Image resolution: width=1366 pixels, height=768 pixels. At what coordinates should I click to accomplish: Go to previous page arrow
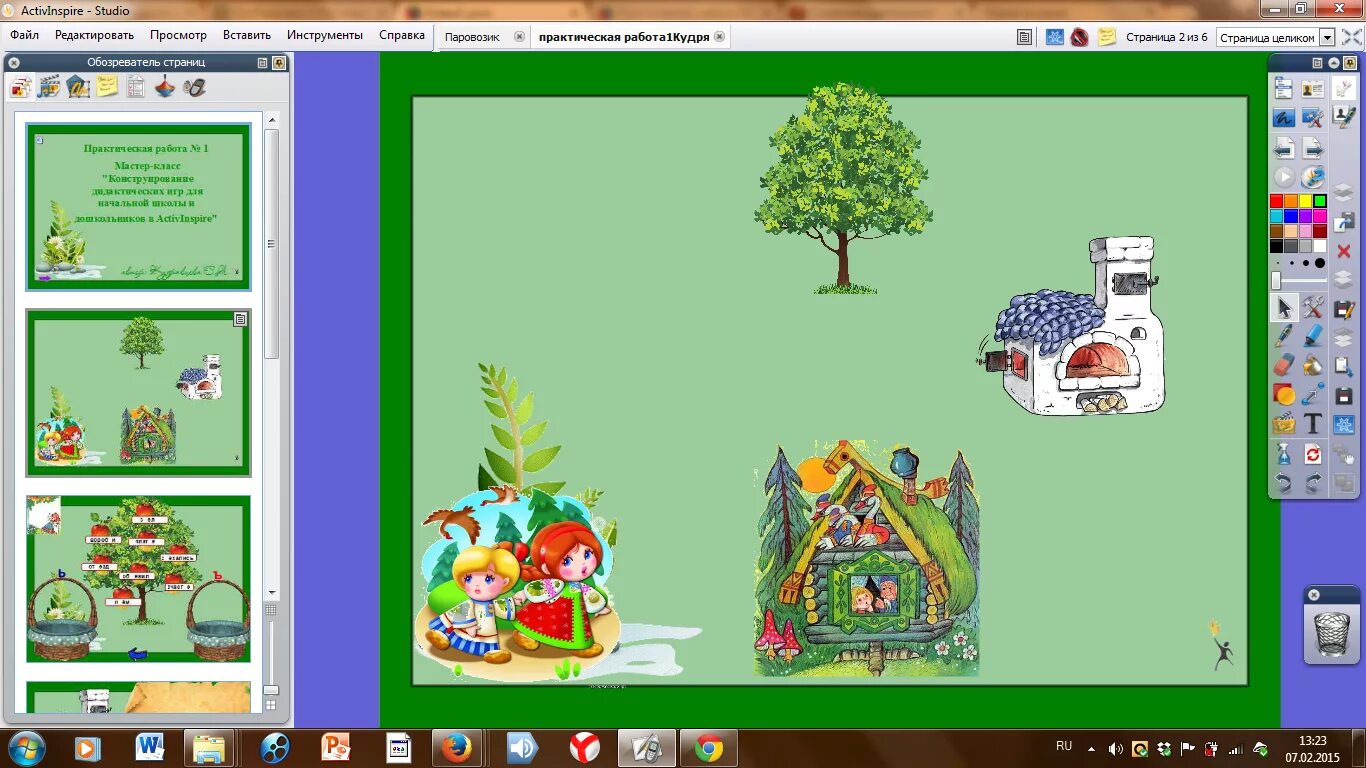click(x=1284, y=148)
